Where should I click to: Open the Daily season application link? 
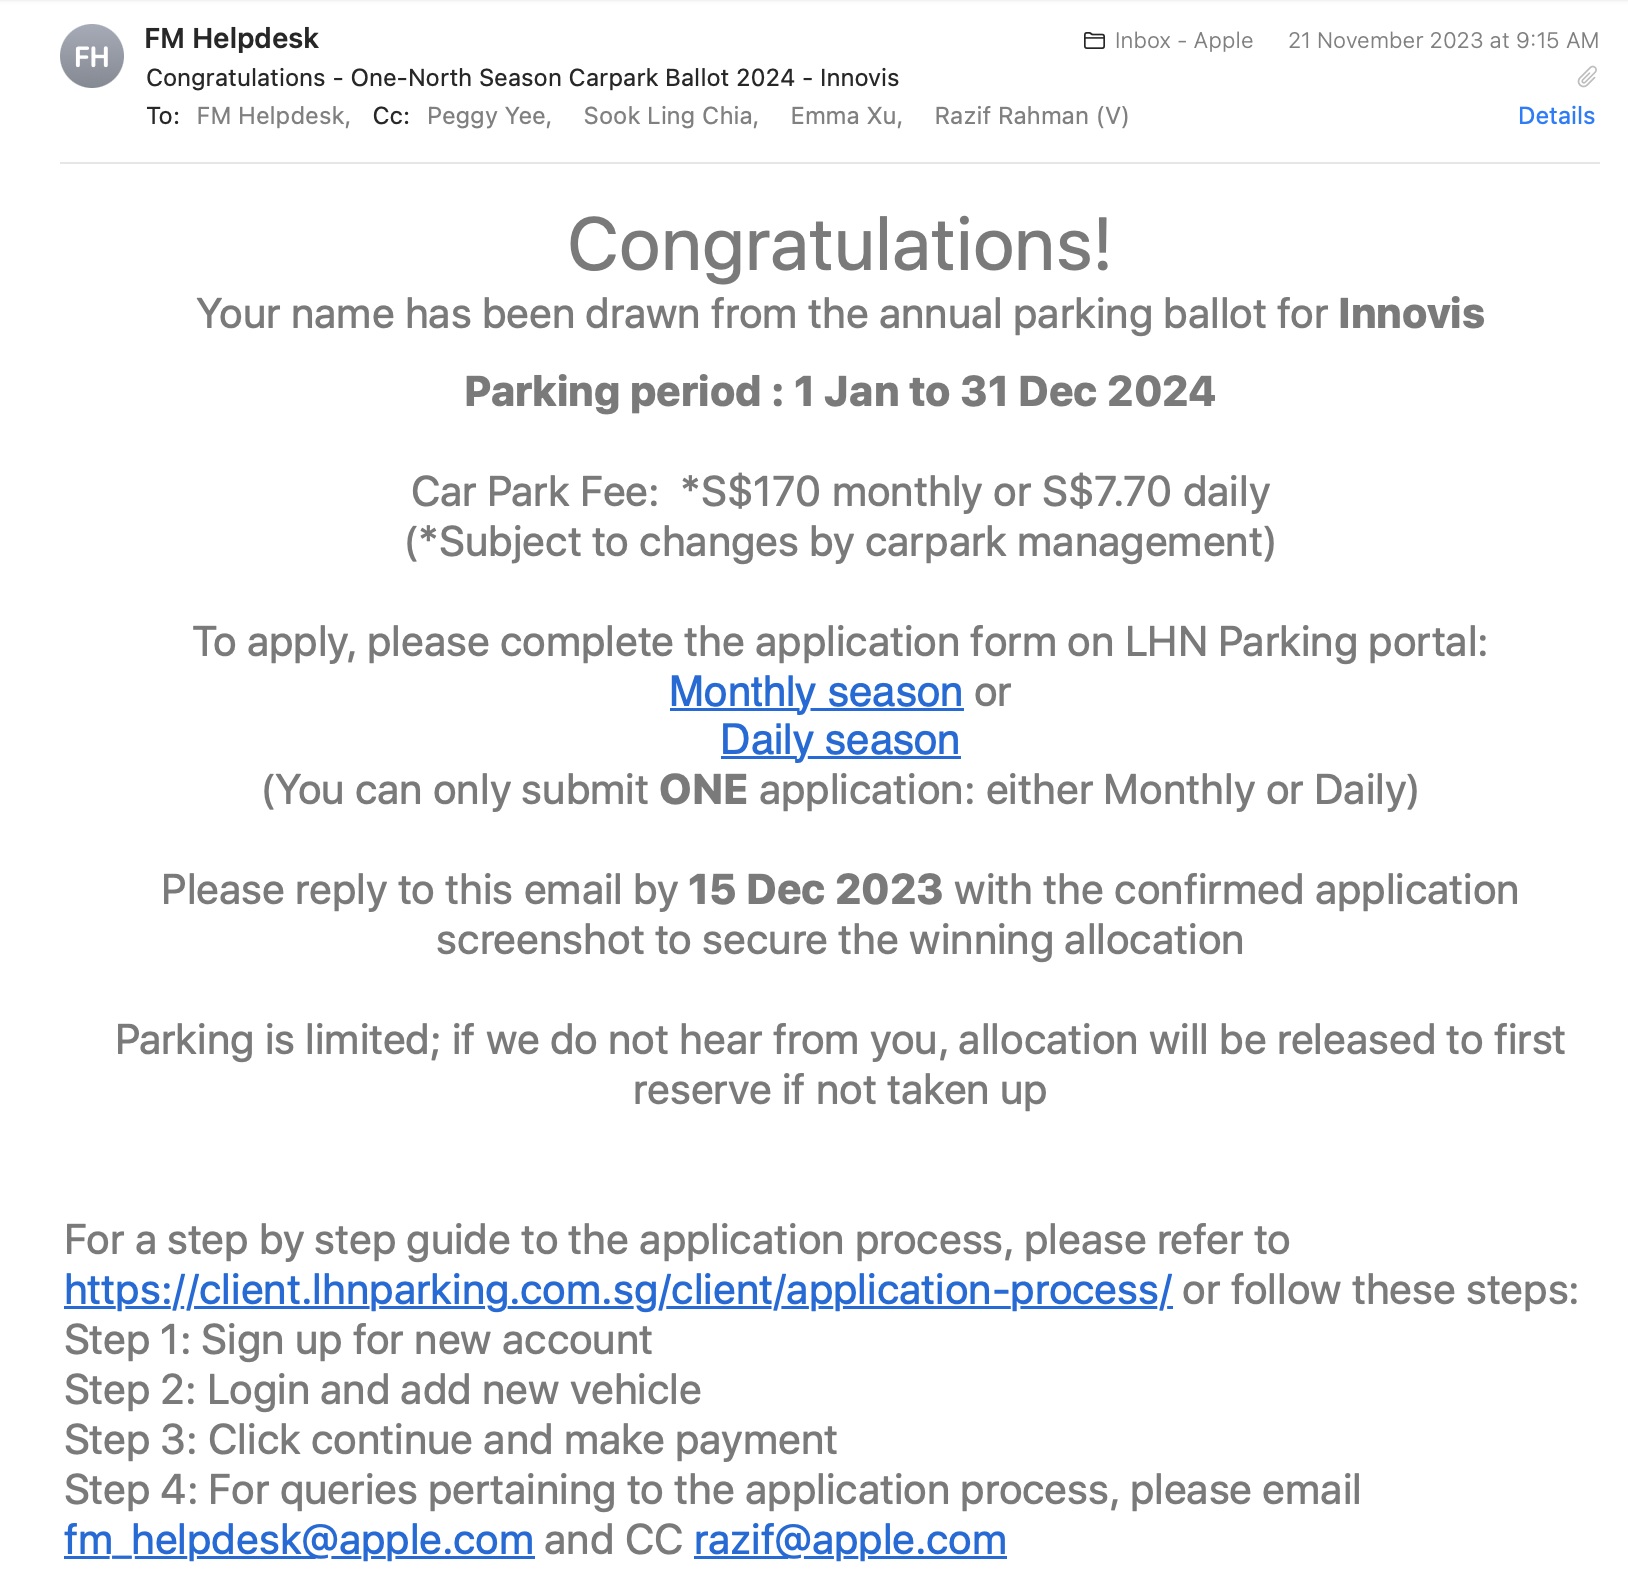click(840, 741)
